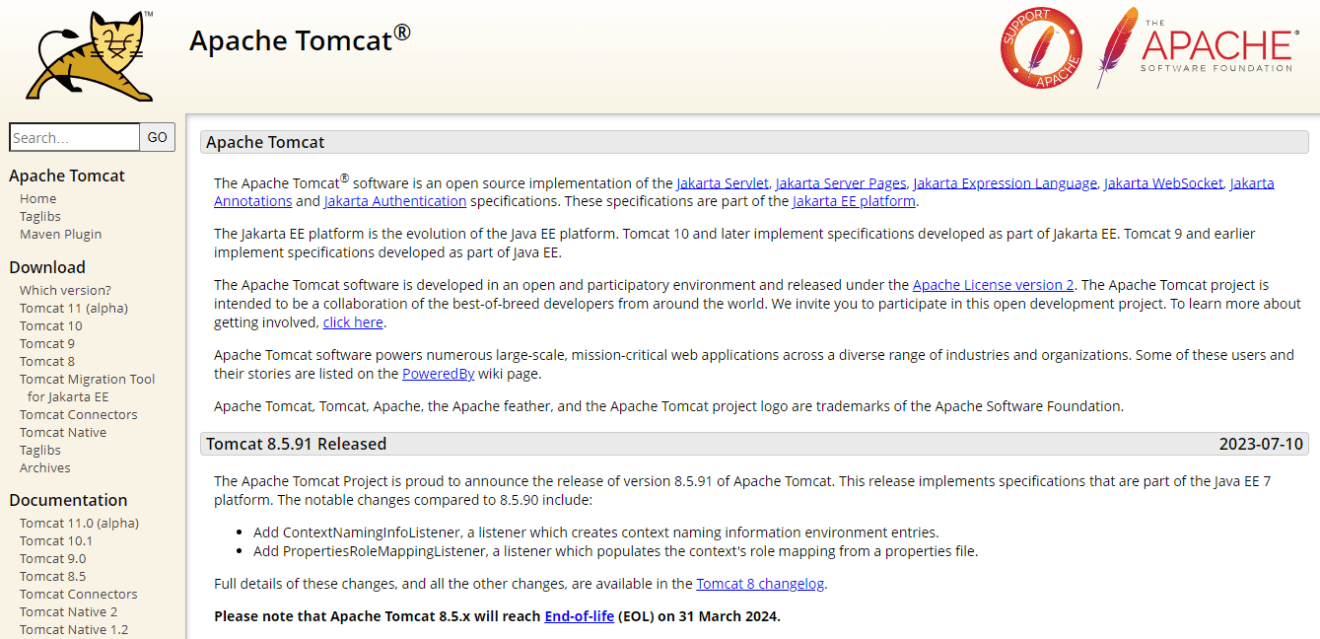Viewport: 1320px width, 639px height.
Task: Click the Tomcat cat logo
Action: click(90, 55)
